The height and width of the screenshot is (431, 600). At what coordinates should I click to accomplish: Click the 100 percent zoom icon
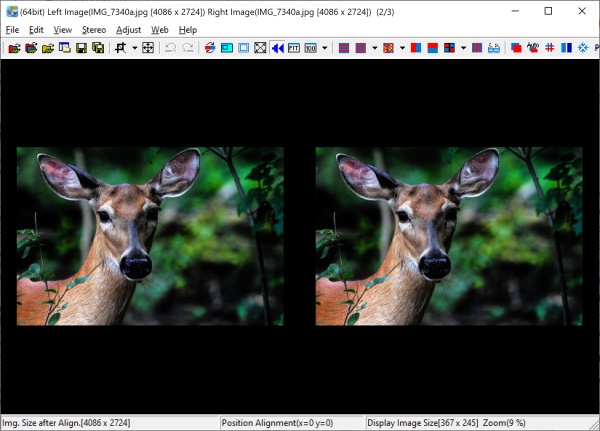pyautogui.click(x=311, y=48)
